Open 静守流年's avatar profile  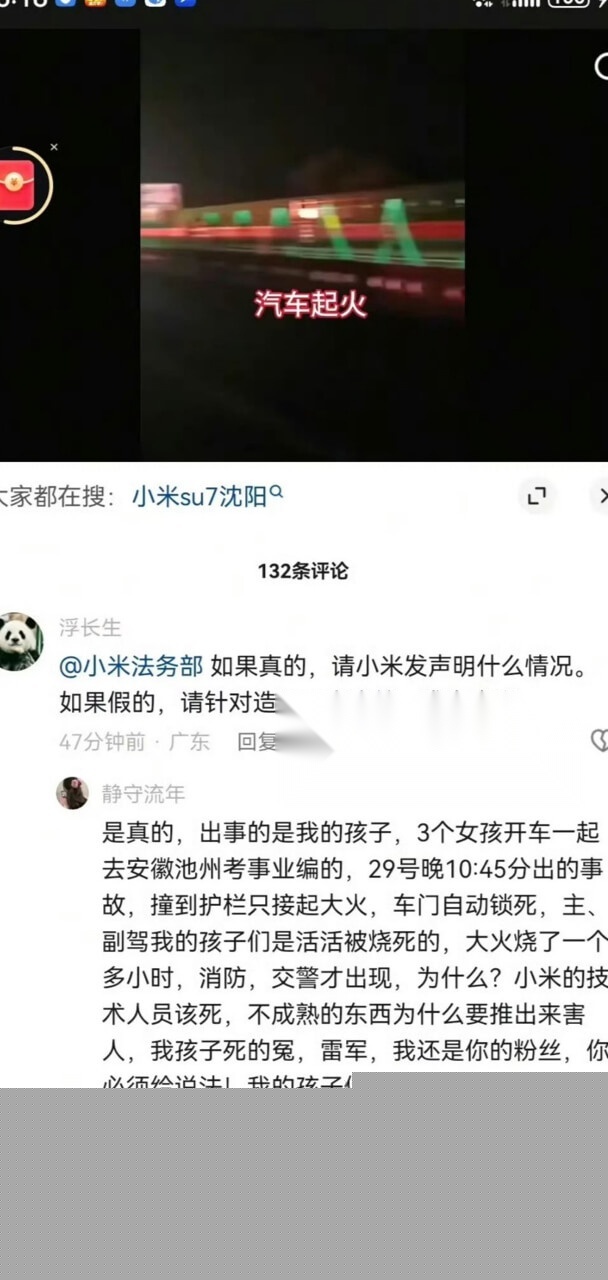(72, 793)
